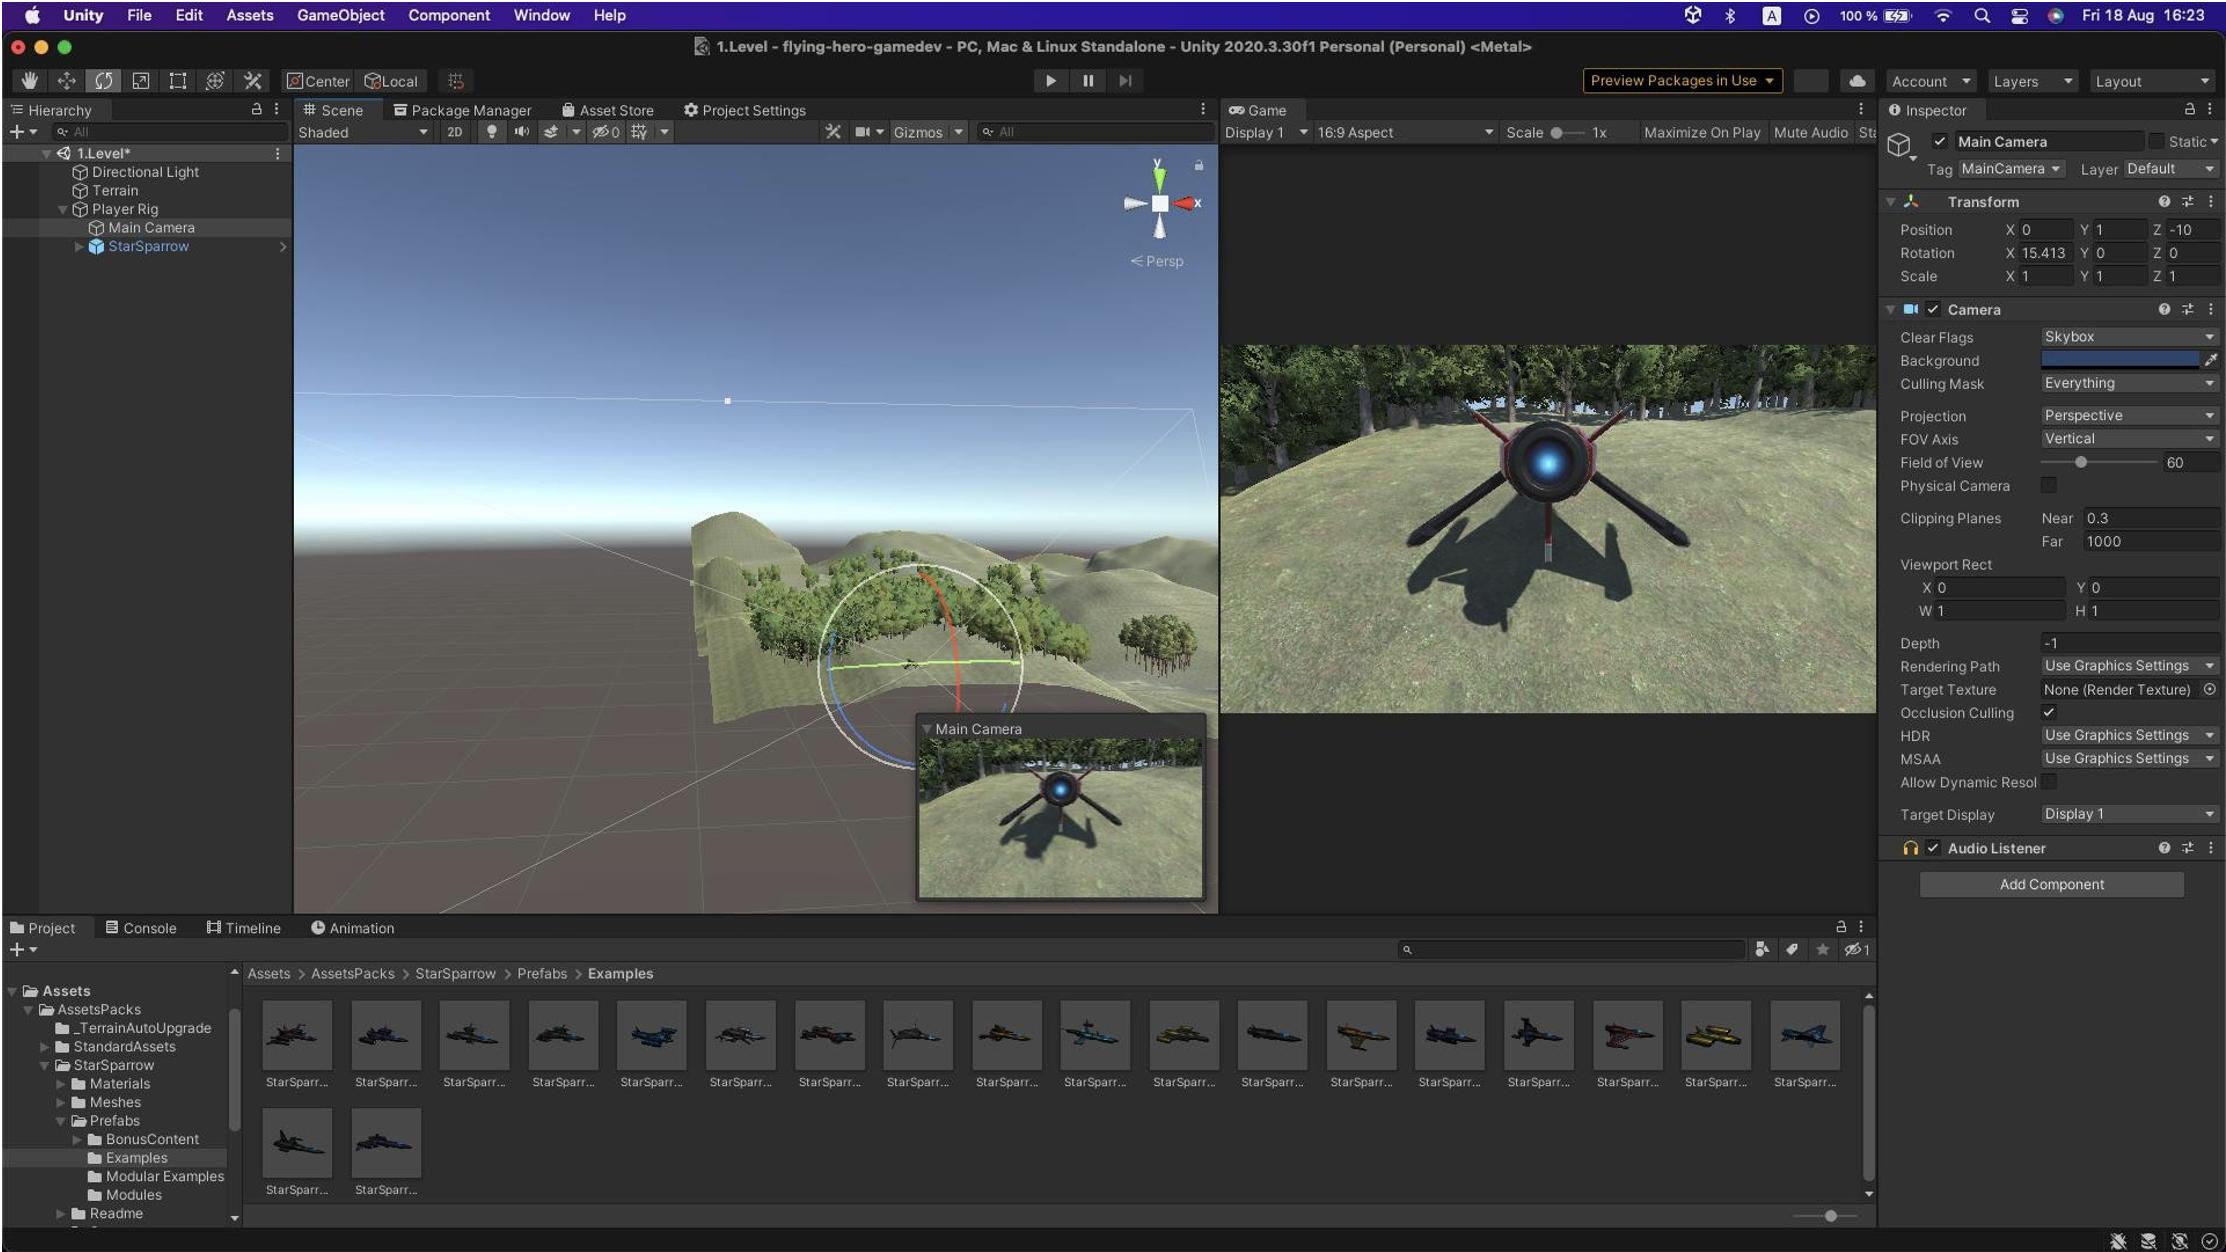Screen dimensions: 2226x1252
Task: Click the eyedropper next to Background color
Action: pos(2211,360)
